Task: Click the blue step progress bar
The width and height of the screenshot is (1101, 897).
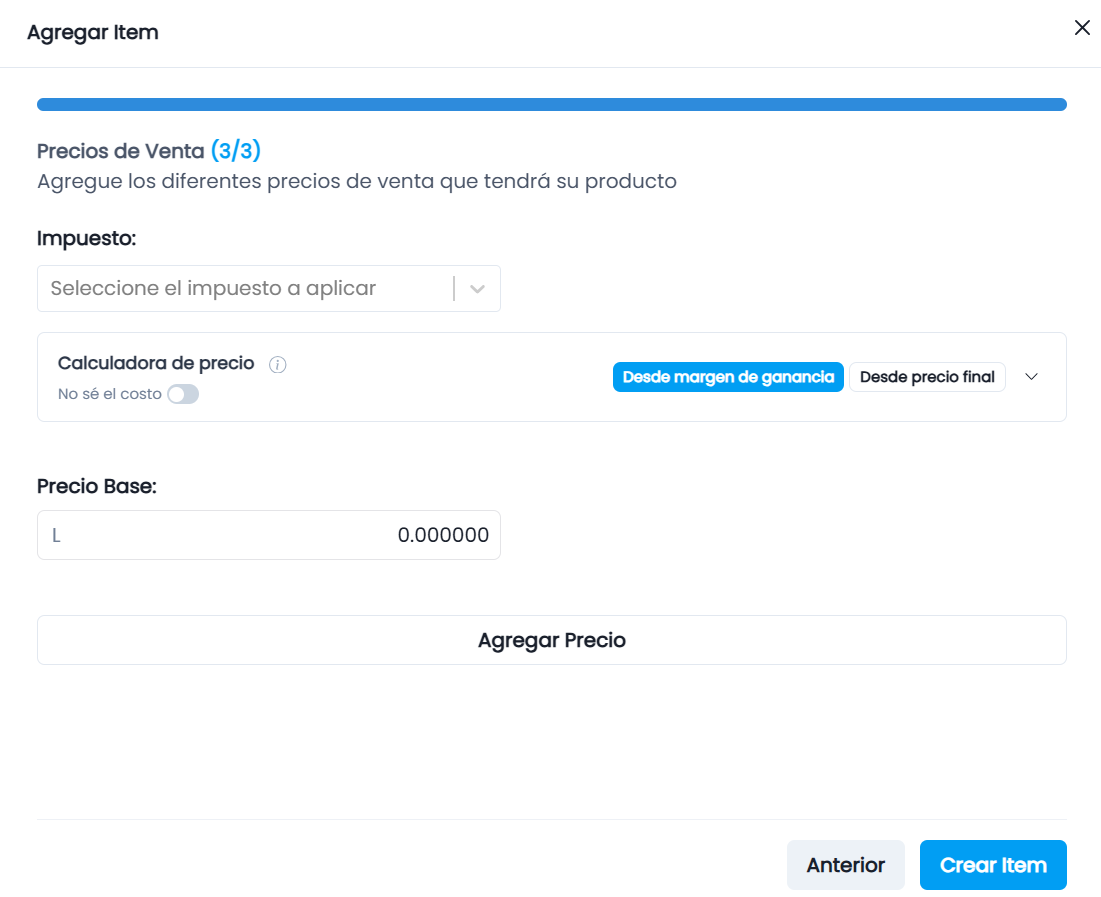Action: (x=552, y=105)
